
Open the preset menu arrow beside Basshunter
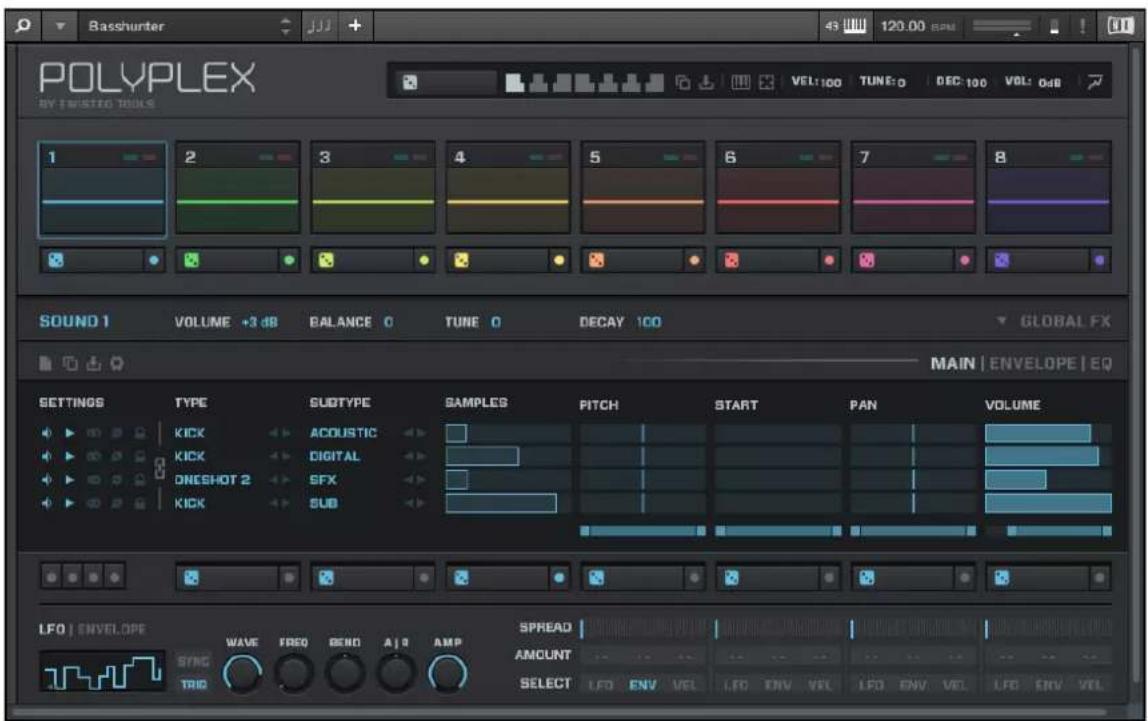coord(61,26)
